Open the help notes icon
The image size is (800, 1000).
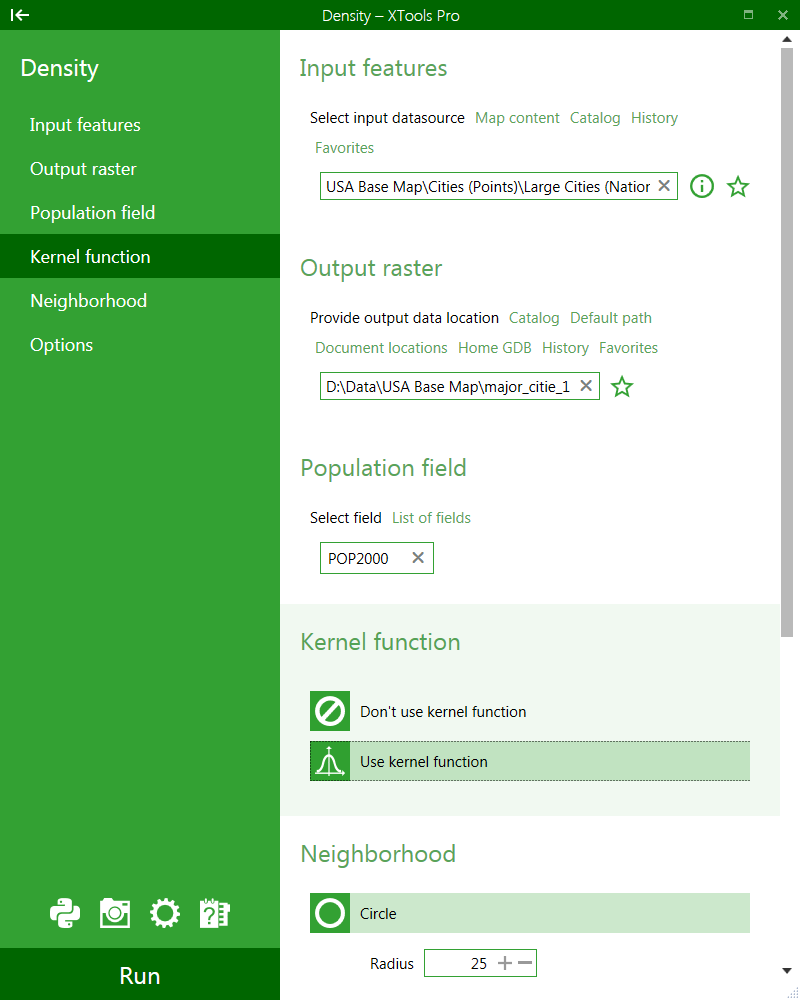click(x=215, y=912)
